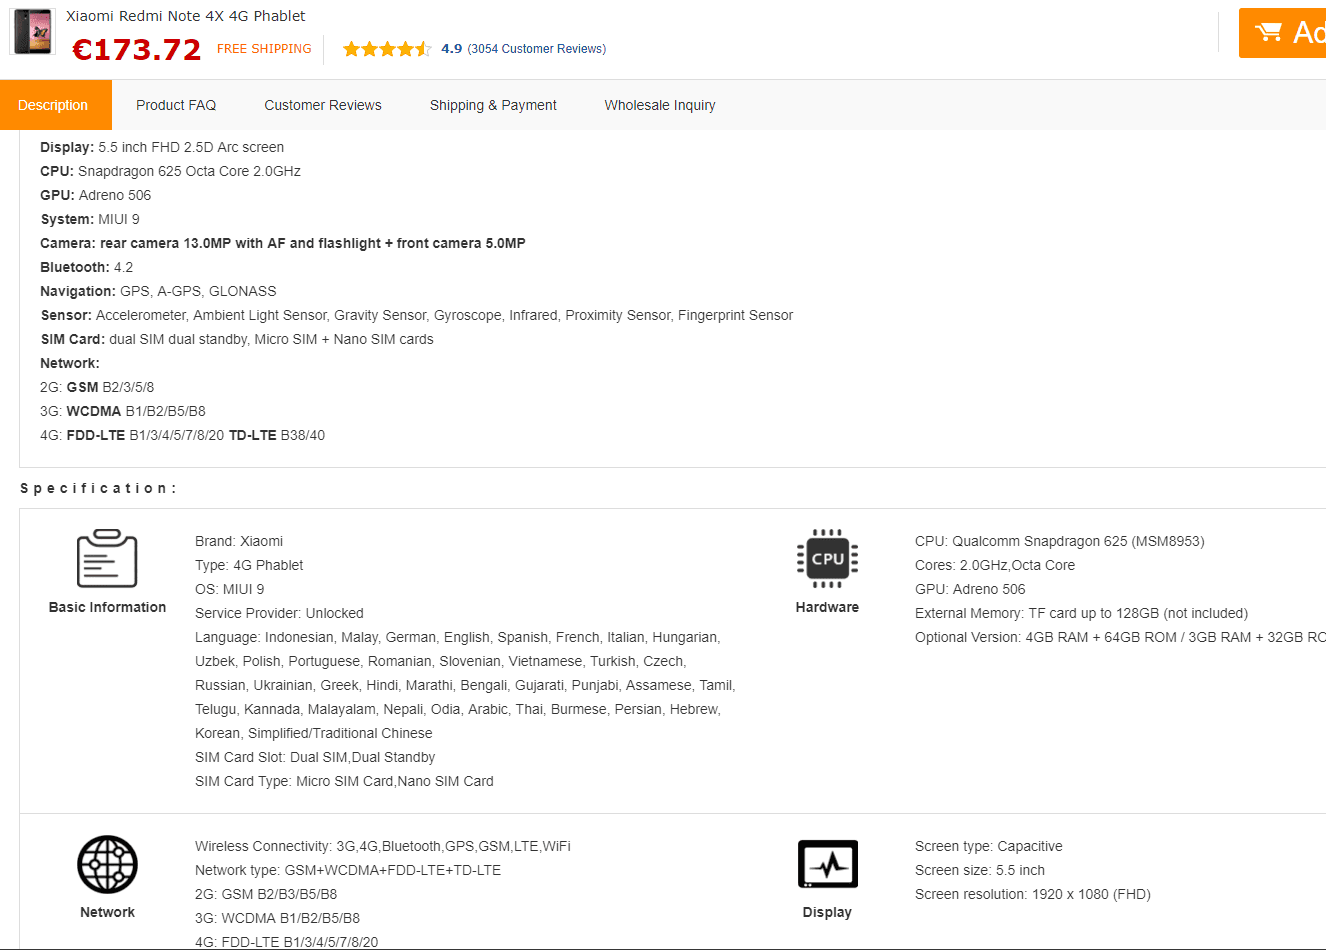Click the Network globe icon

pyautogui.click(x=107, y=864)
